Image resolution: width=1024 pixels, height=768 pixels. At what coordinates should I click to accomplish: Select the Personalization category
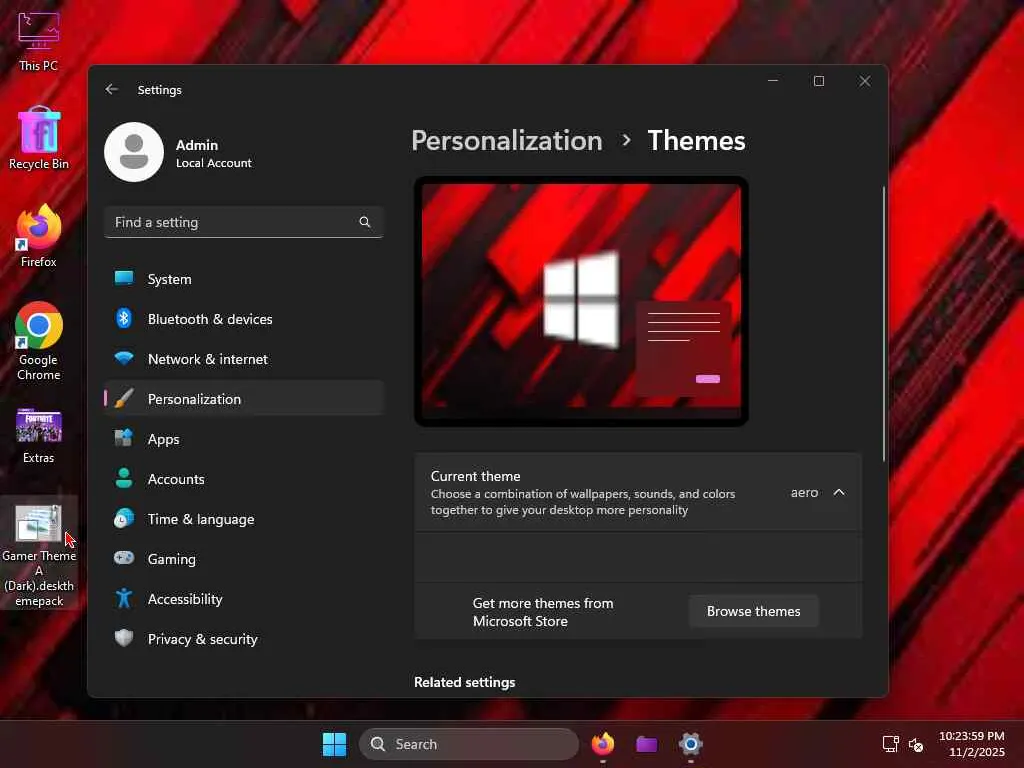244,398
